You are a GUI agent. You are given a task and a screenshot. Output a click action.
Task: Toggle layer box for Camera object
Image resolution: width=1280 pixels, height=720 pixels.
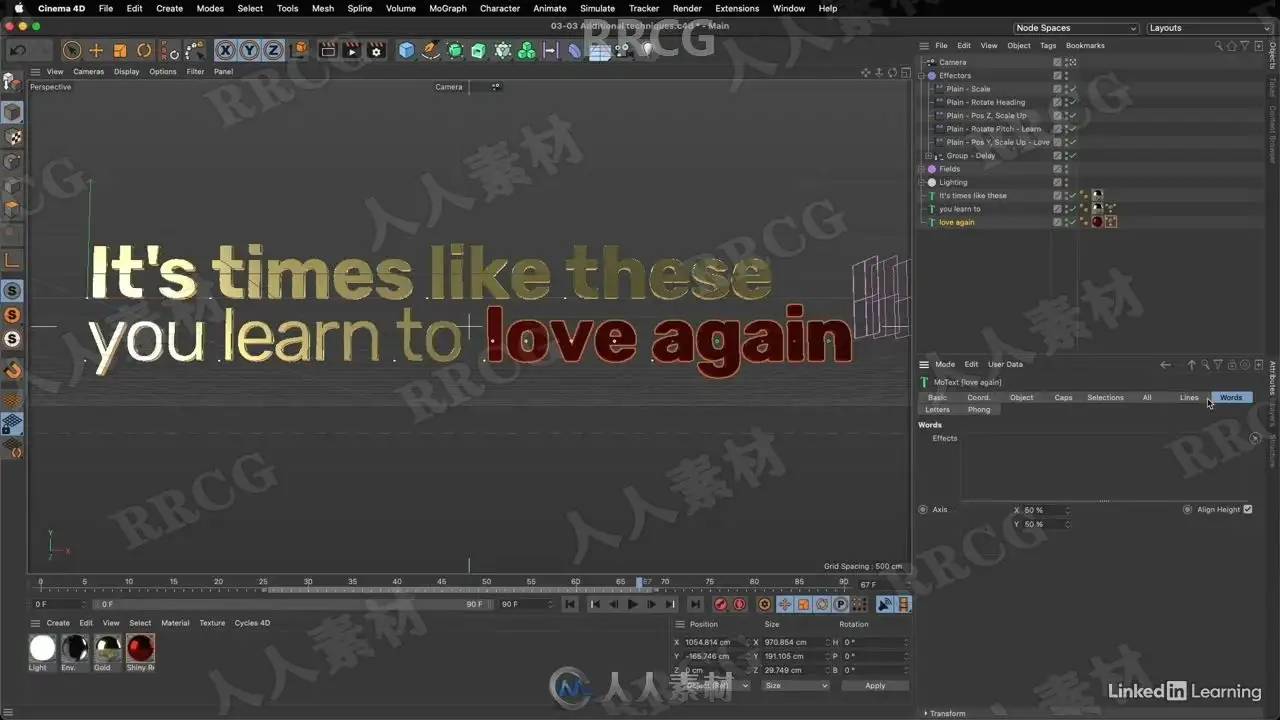1057,62
